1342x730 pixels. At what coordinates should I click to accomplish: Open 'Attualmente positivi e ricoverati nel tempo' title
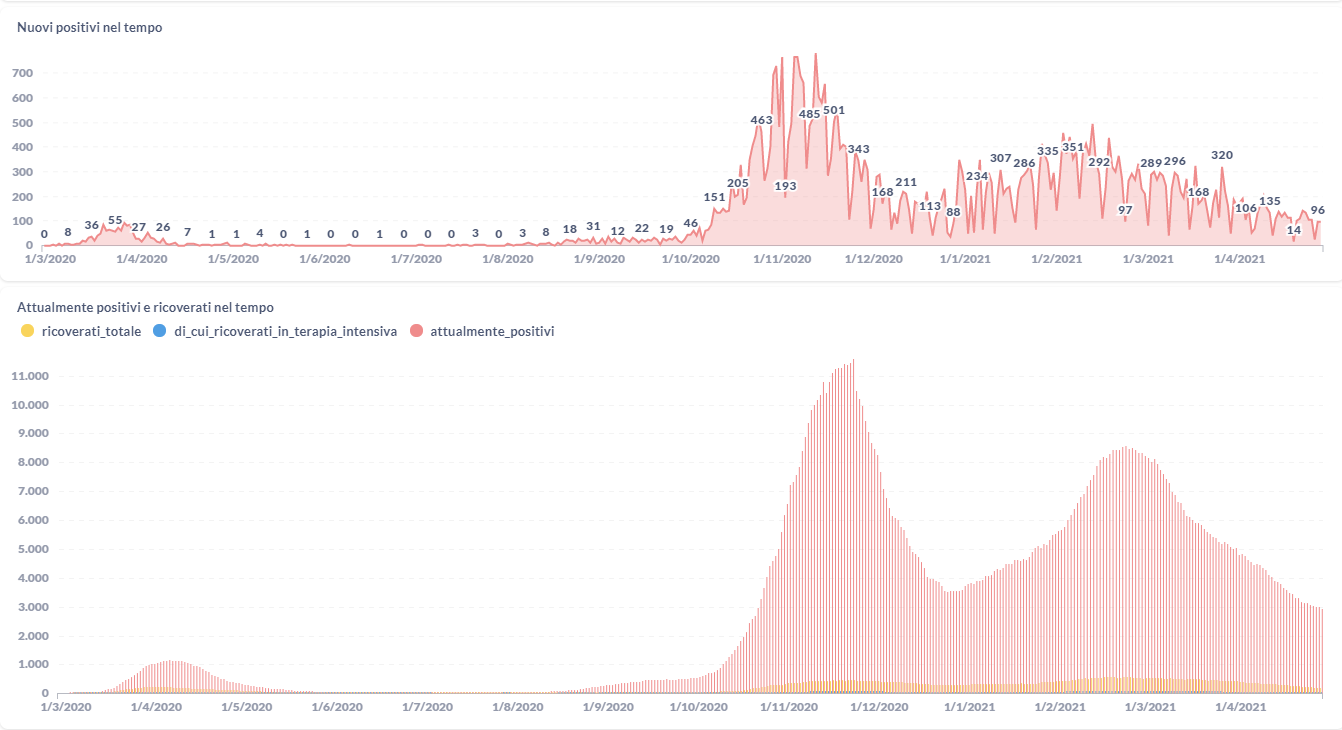coord(145,308)
